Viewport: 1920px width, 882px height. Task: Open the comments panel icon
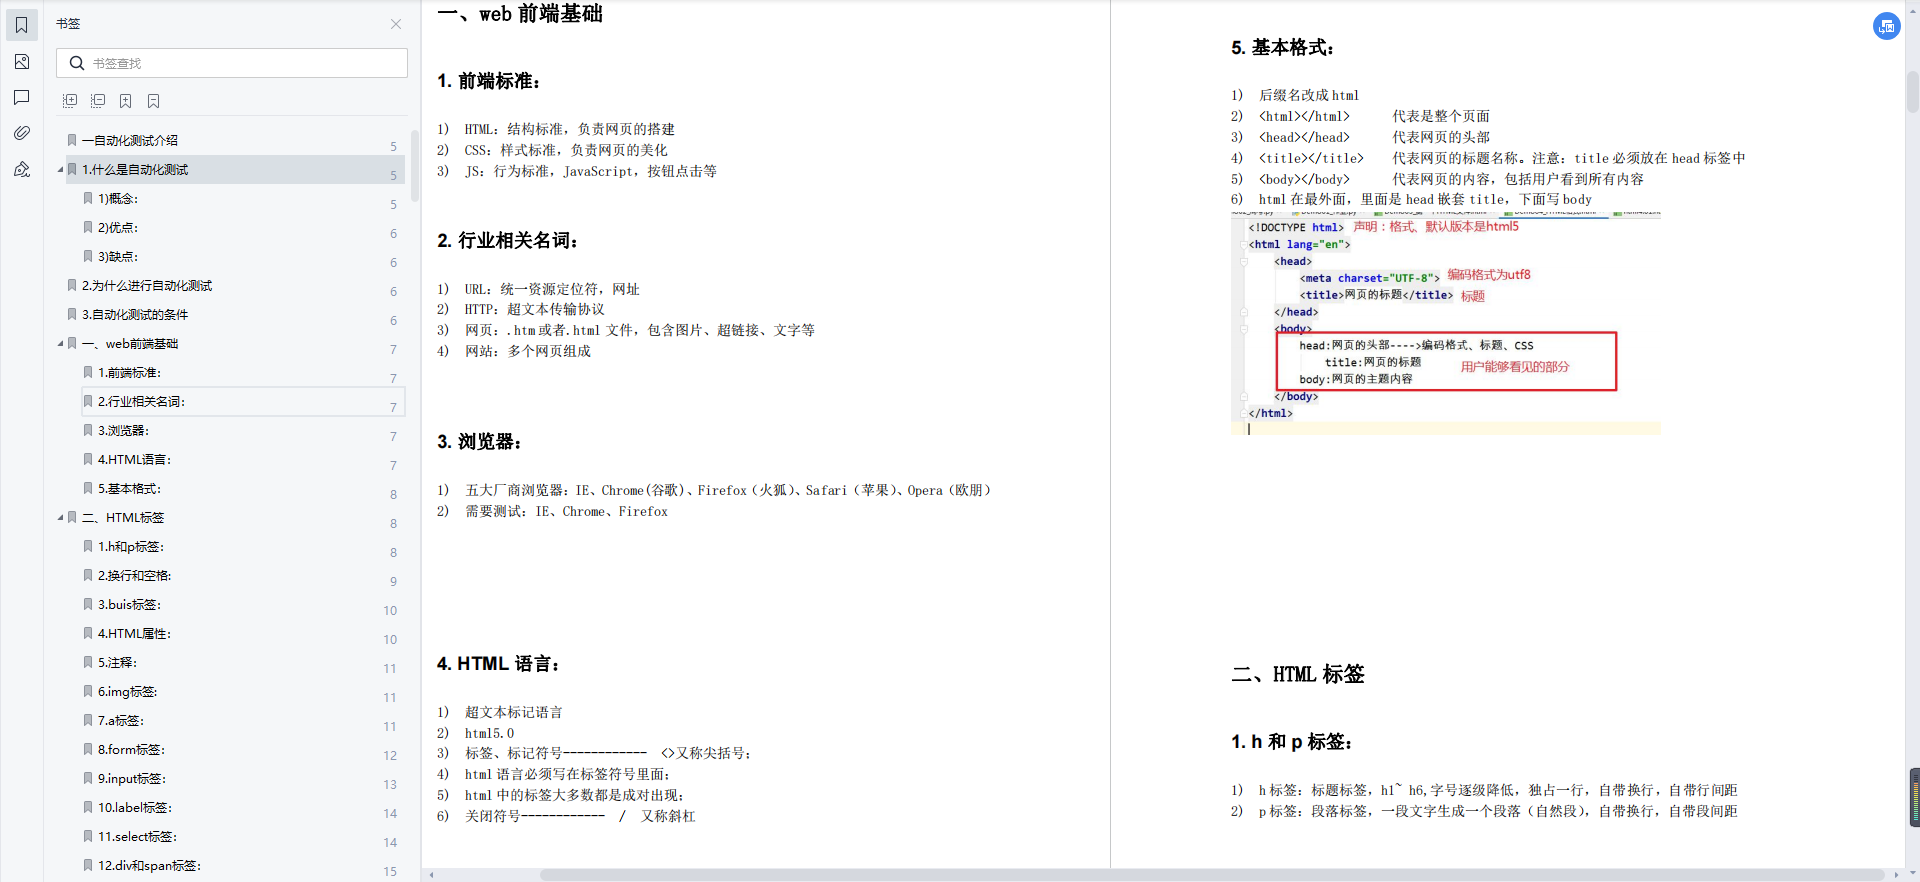[21, 97]
